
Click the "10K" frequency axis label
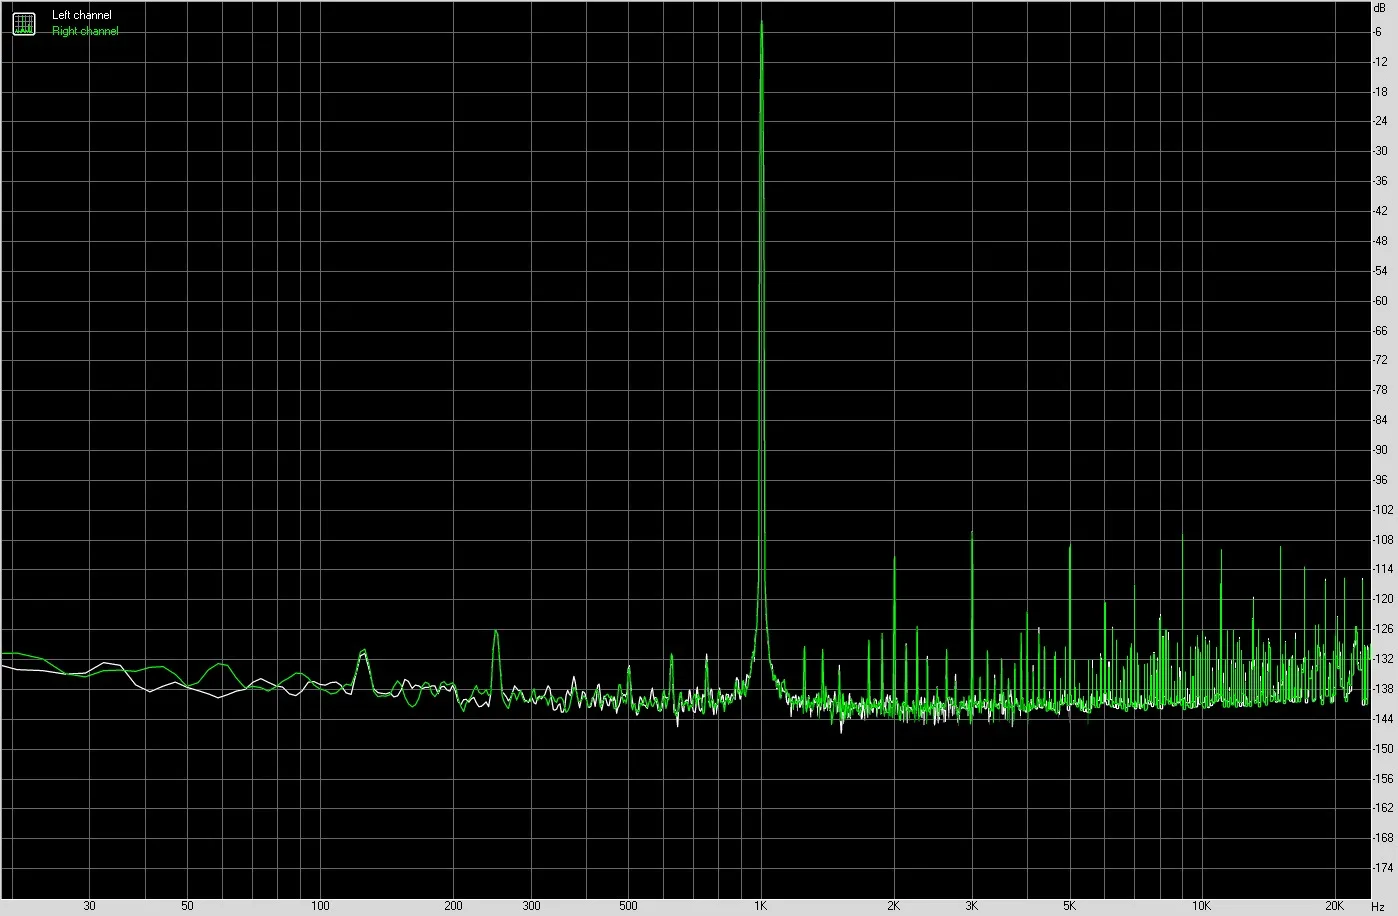pyautogui.click(x=1202, y=906)
